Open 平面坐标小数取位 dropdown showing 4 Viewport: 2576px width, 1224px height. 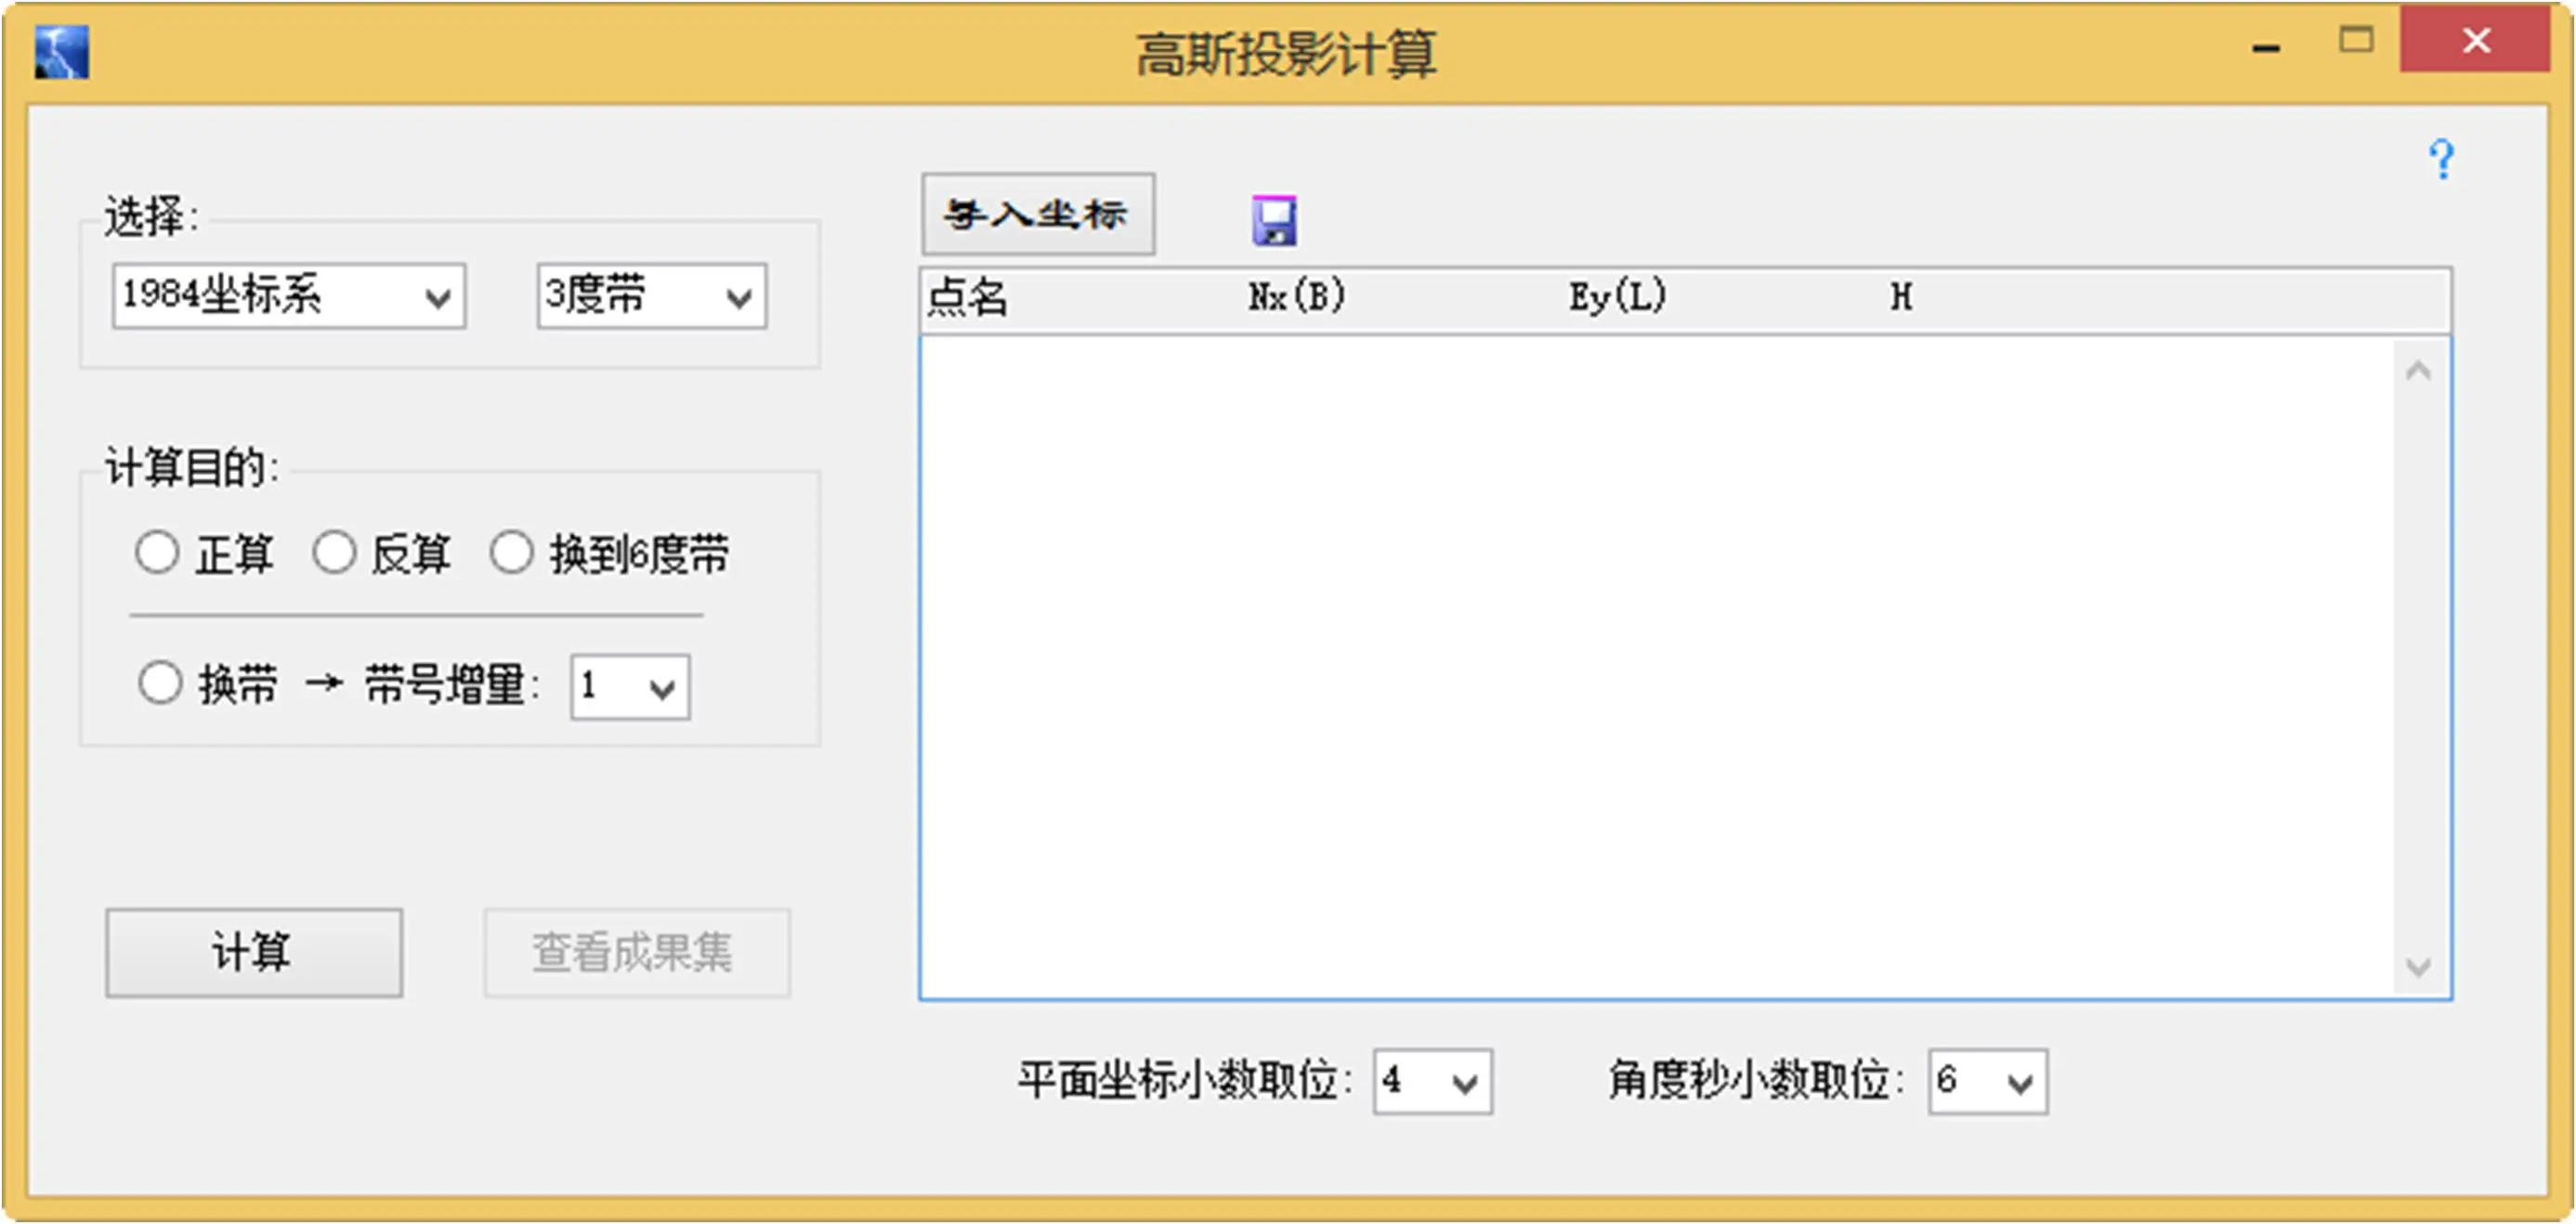[1433, 1081]
